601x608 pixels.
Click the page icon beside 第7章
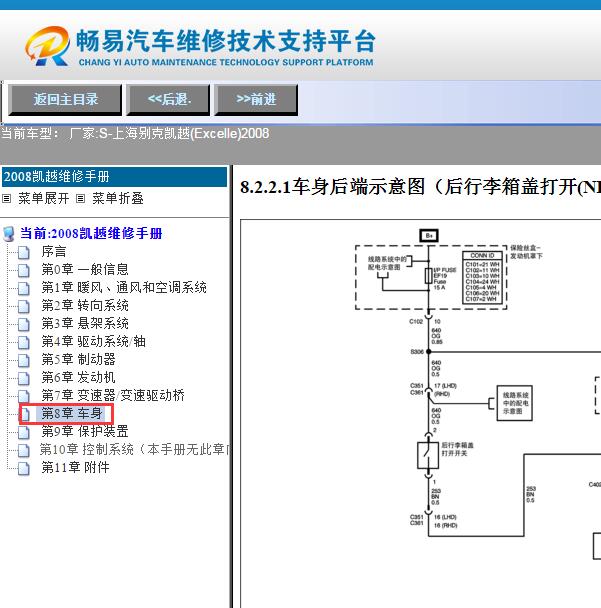[24, 396]
